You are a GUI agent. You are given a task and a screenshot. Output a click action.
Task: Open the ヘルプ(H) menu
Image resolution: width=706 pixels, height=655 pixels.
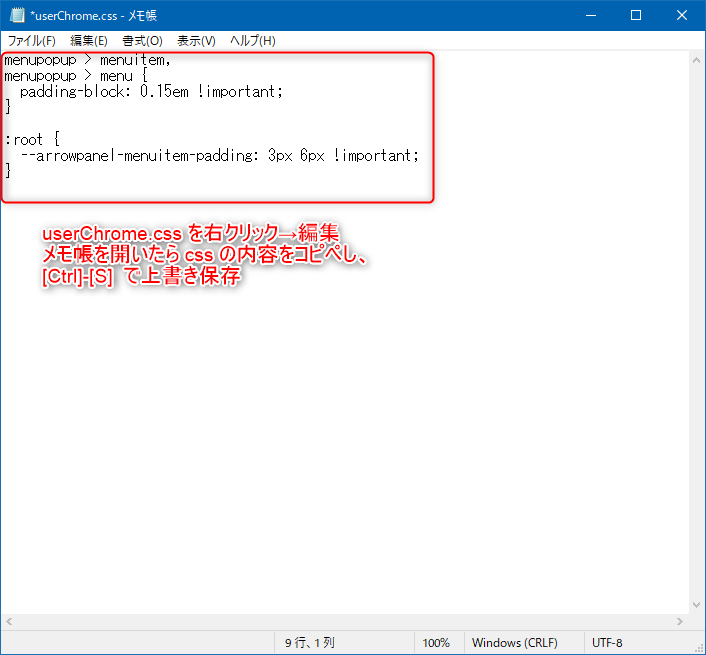(253, 41)
